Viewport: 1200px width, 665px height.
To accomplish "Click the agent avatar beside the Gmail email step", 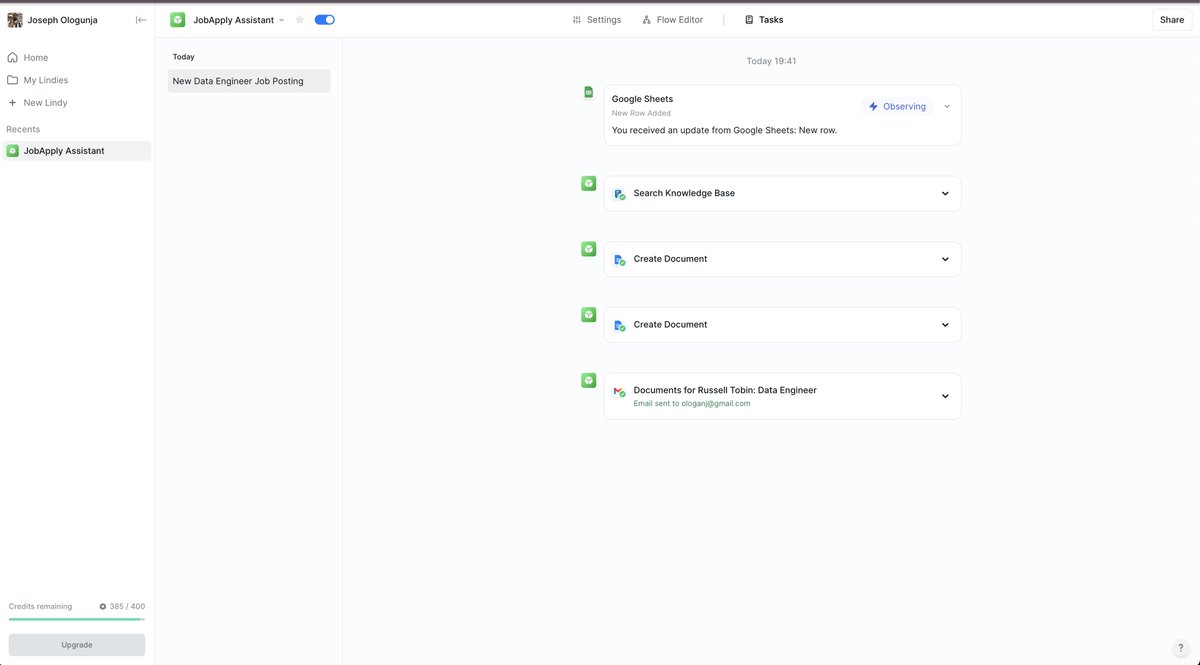I will 589,380.
